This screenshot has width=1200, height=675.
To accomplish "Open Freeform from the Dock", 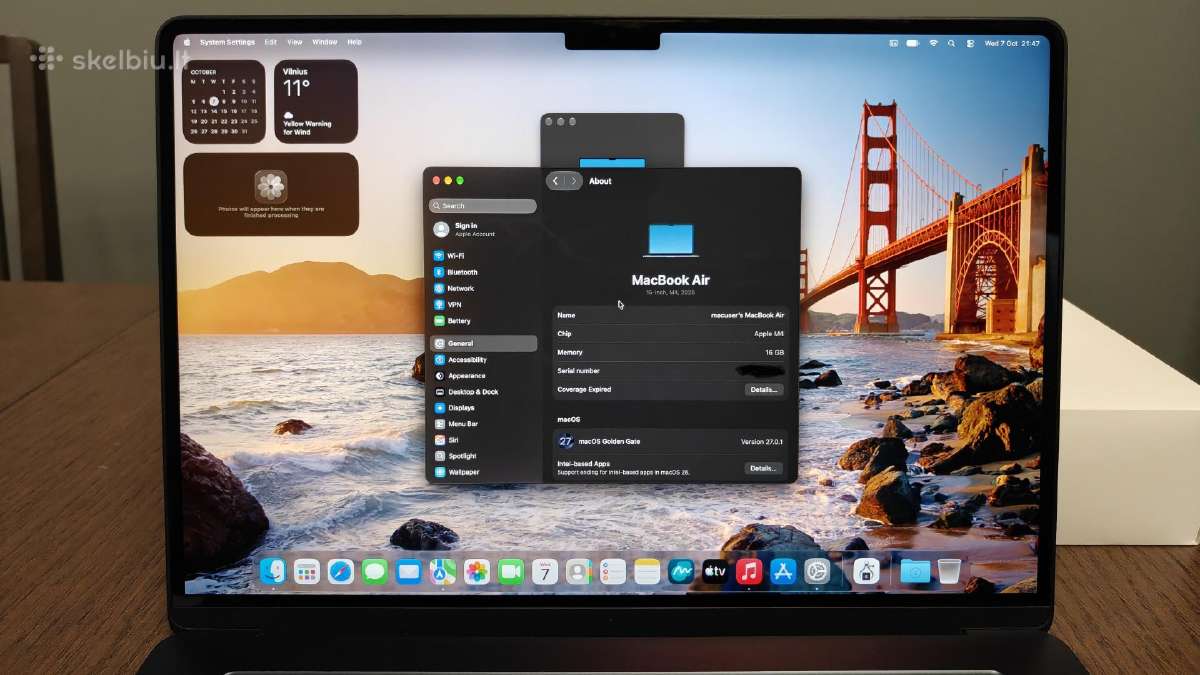I will pos(681,572).
